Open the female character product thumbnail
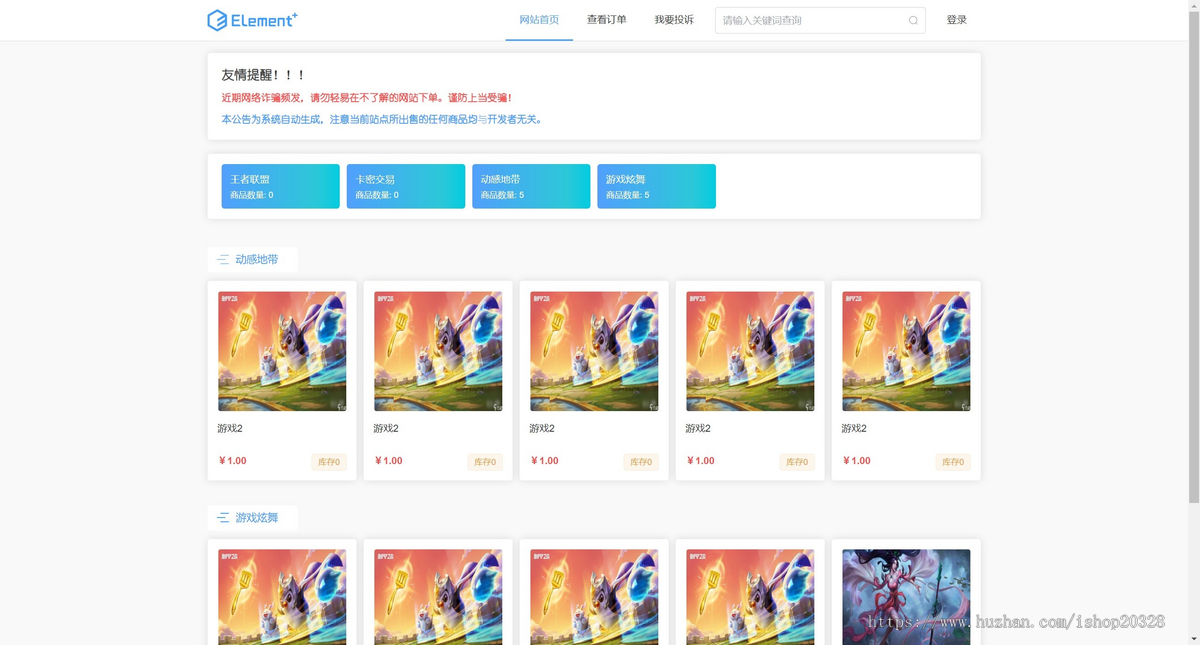1200x645 pixels. click(906, 597)
